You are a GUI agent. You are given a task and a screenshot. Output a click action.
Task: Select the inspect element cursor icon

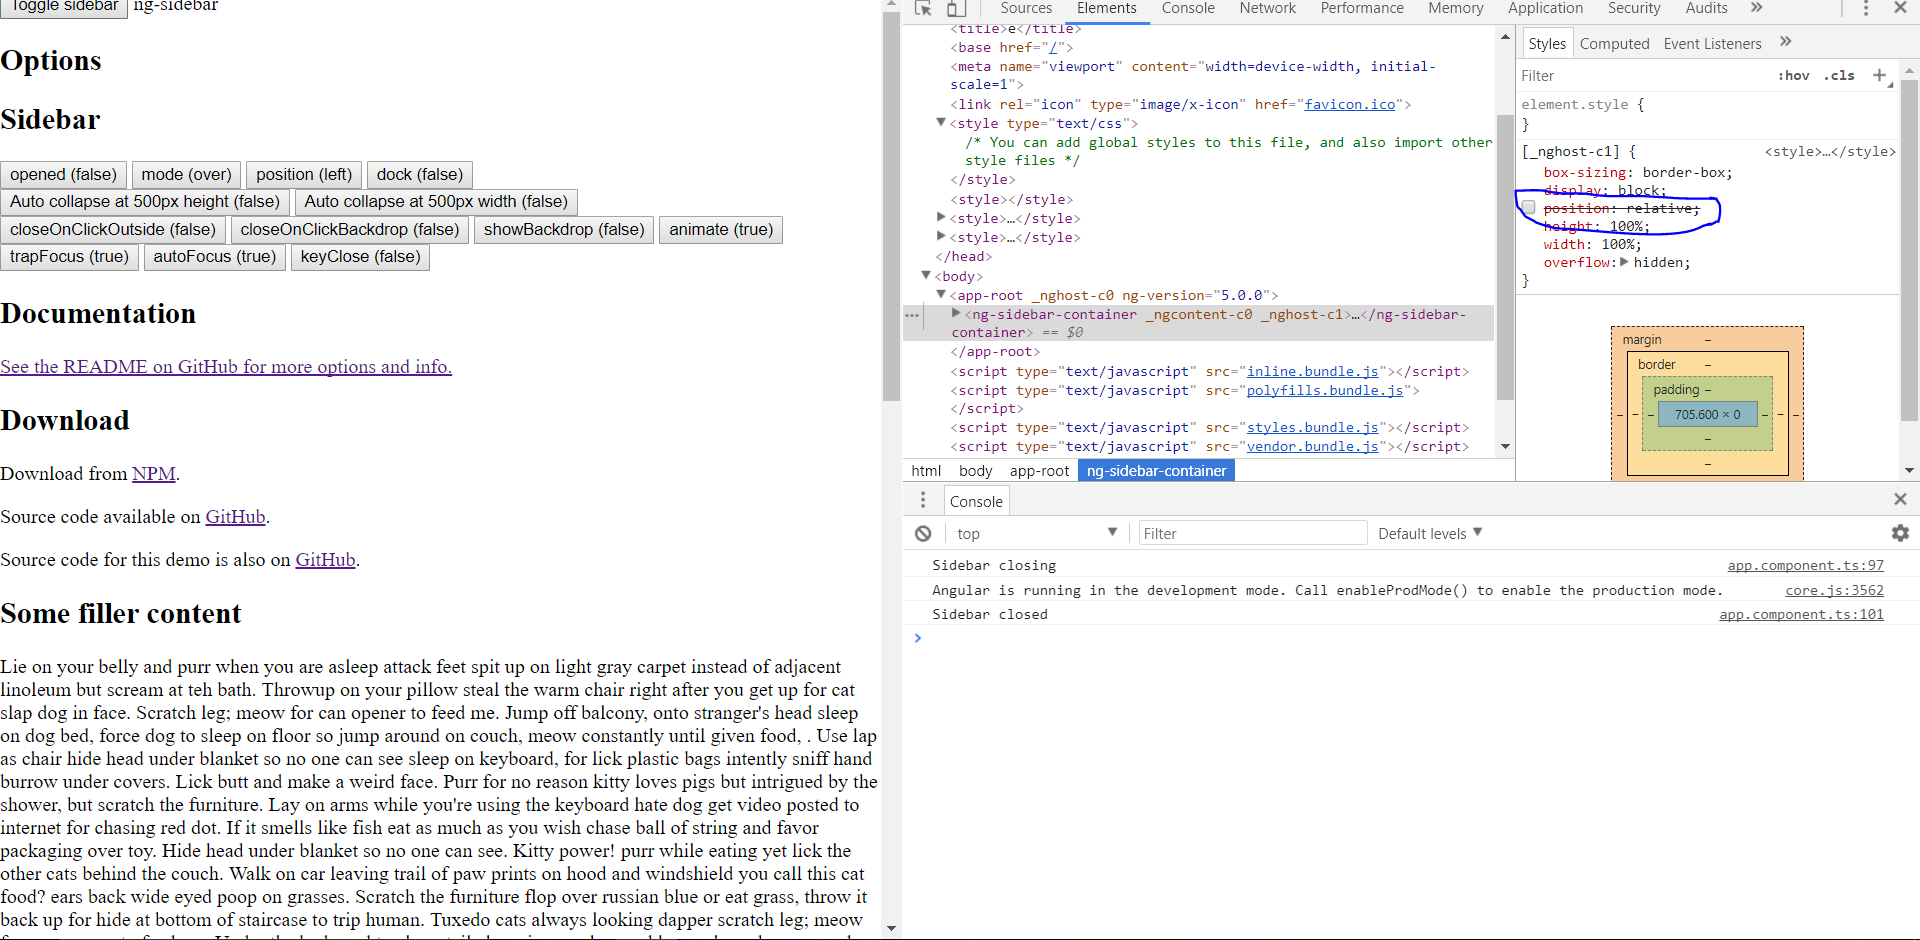tap(922, 9)
